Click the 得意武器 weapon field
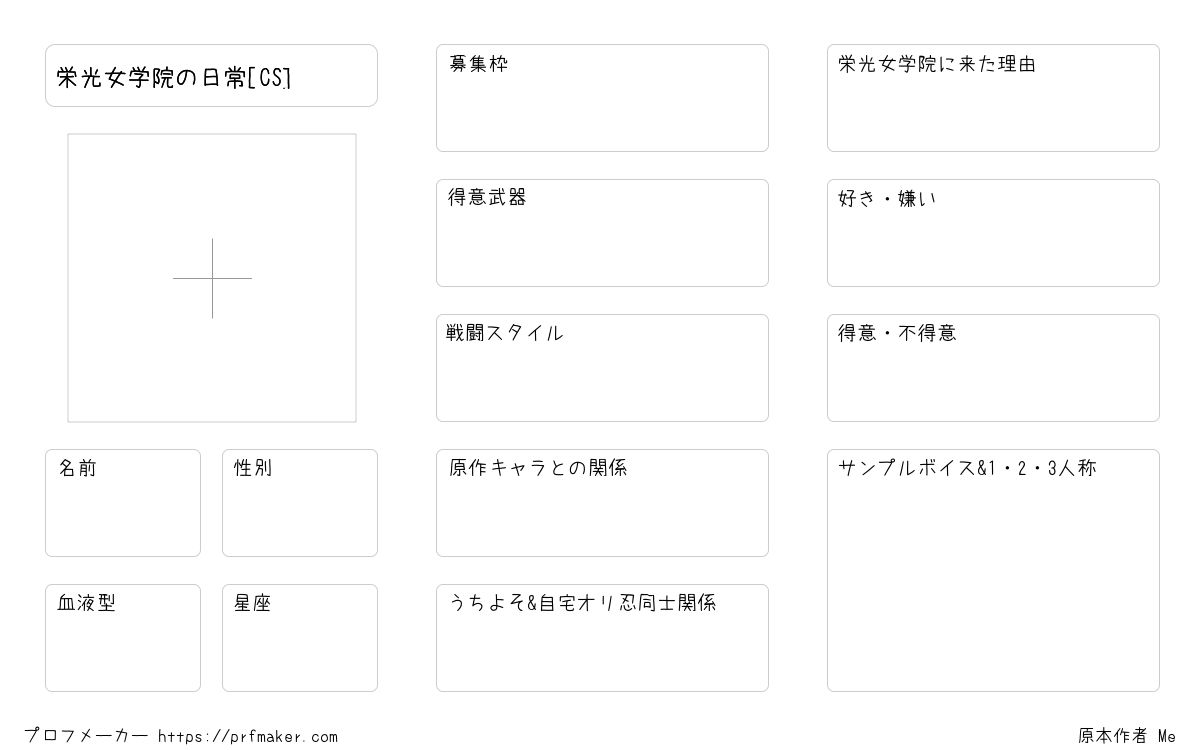 coord(602,233)
